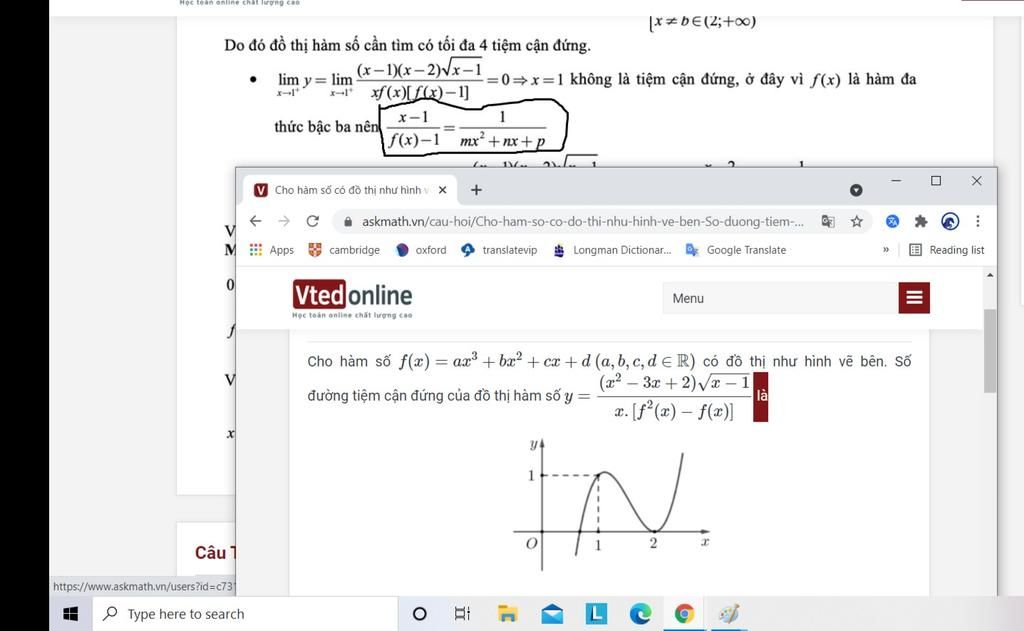Open the Extensions puzzle piece menu
The height and width of the screenshot is (631, 1024).
tap(921, 221)
